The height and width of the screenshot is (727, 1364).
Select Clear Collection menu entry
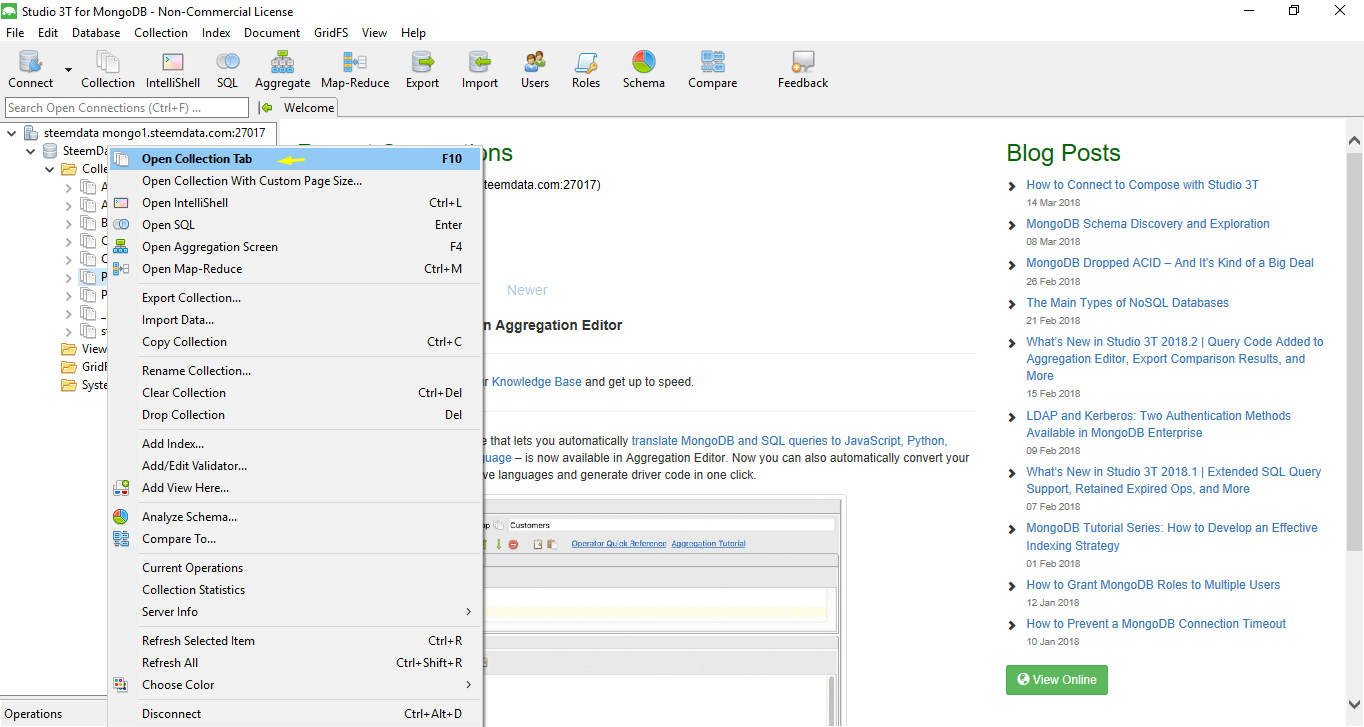(x=296, y=393)
